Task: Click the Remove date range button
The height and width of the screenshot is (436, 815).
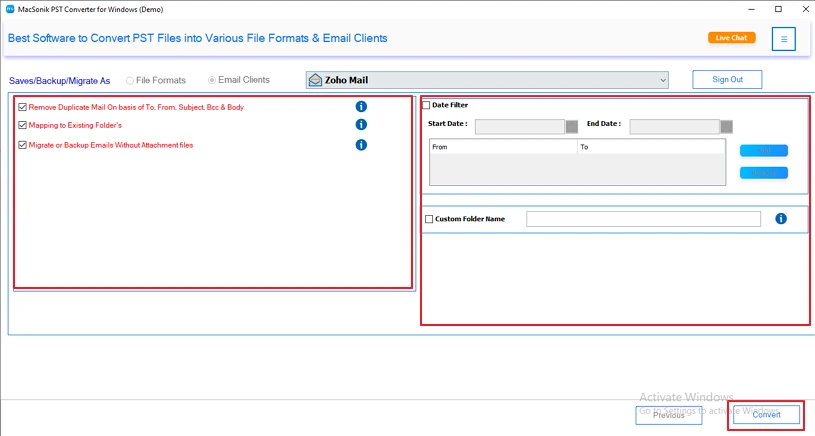Action: click(764, 173)
